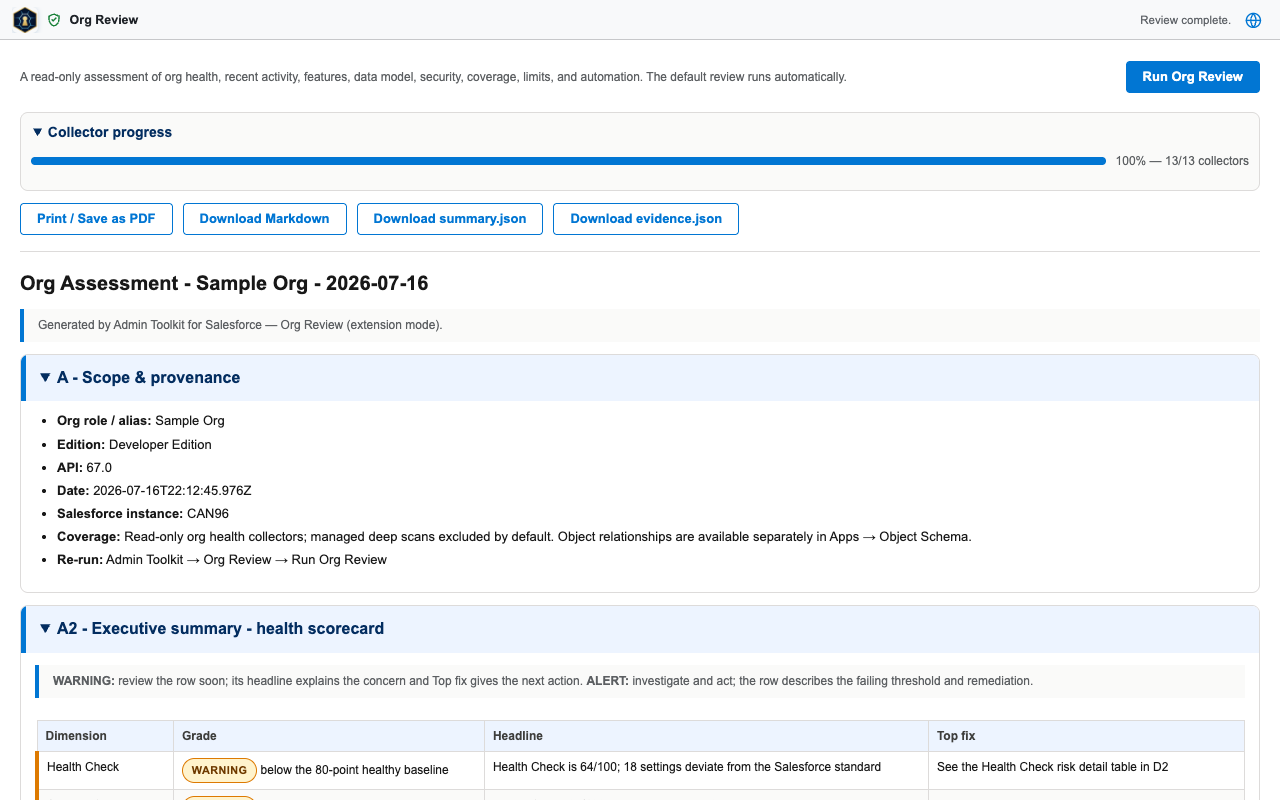Viewport: 1280px width, 800px height.
Task: Download the evidence.json file
Action: [x=646, y=219]
